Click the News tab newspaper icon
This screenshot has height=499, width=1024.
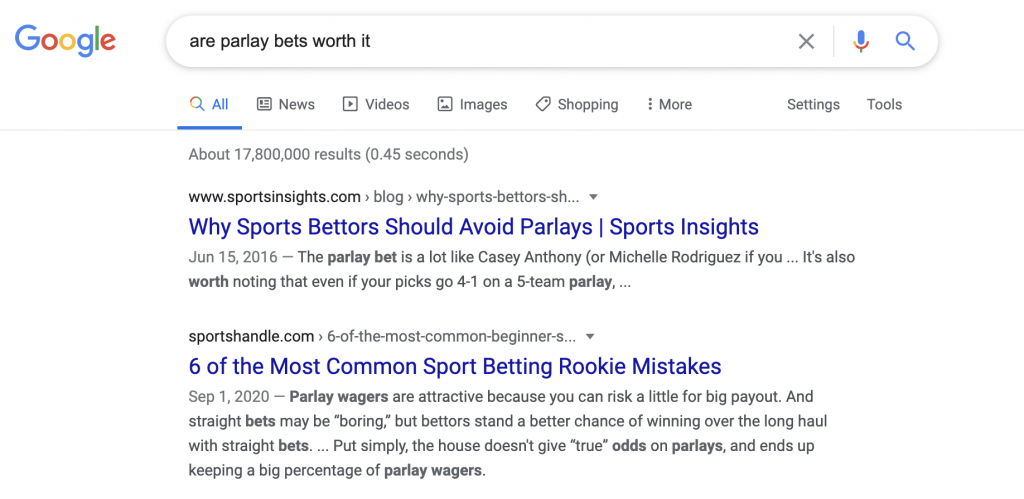(x=264, y=105)
